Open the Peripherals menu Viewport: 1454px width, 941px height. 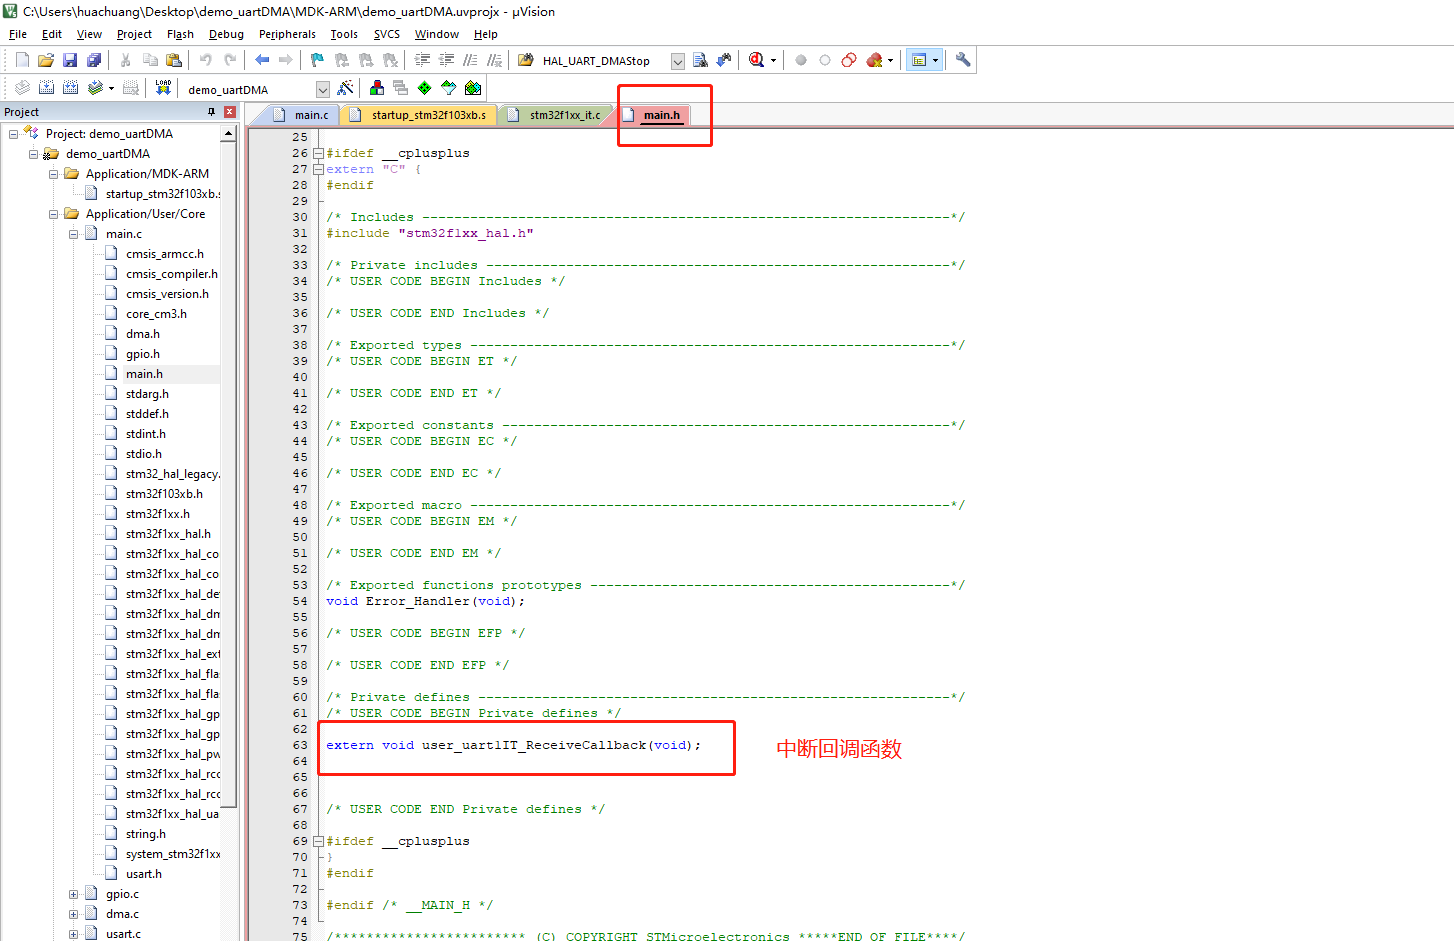(x=287, y=33)
